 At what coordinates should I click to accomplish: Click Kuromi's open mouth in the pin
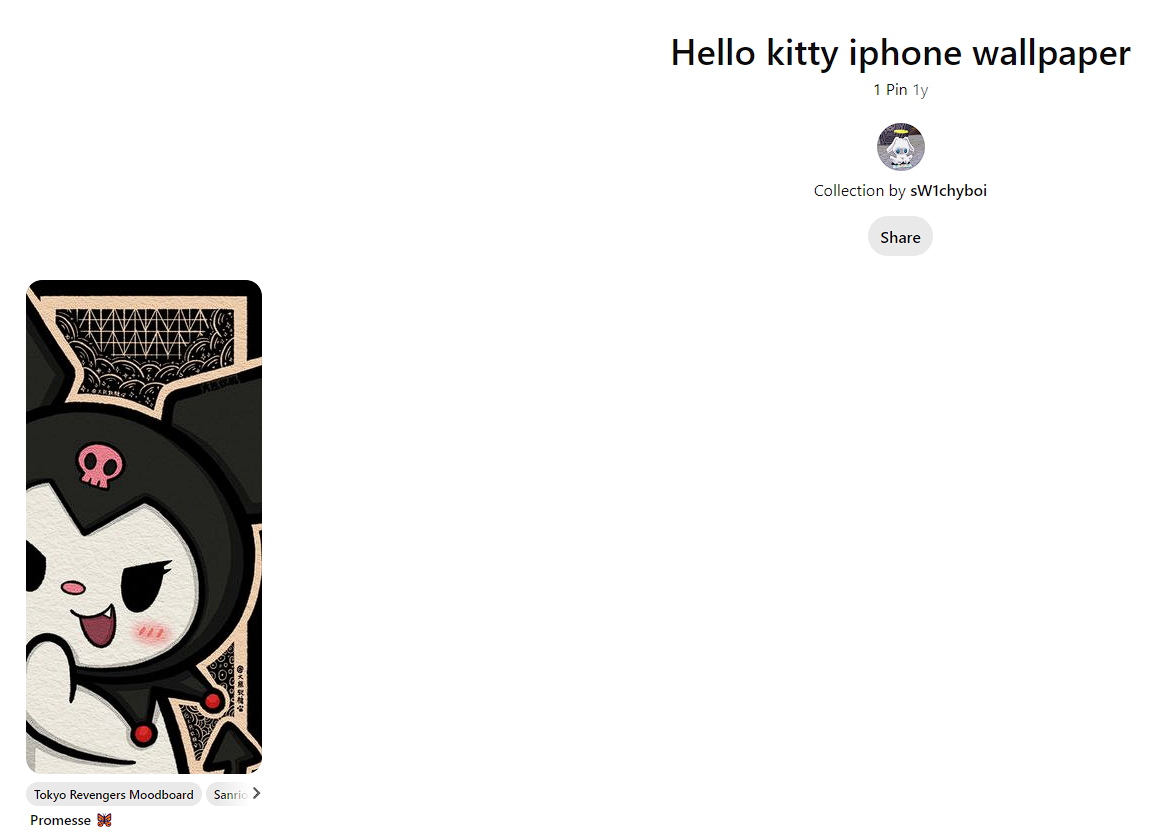97,628
